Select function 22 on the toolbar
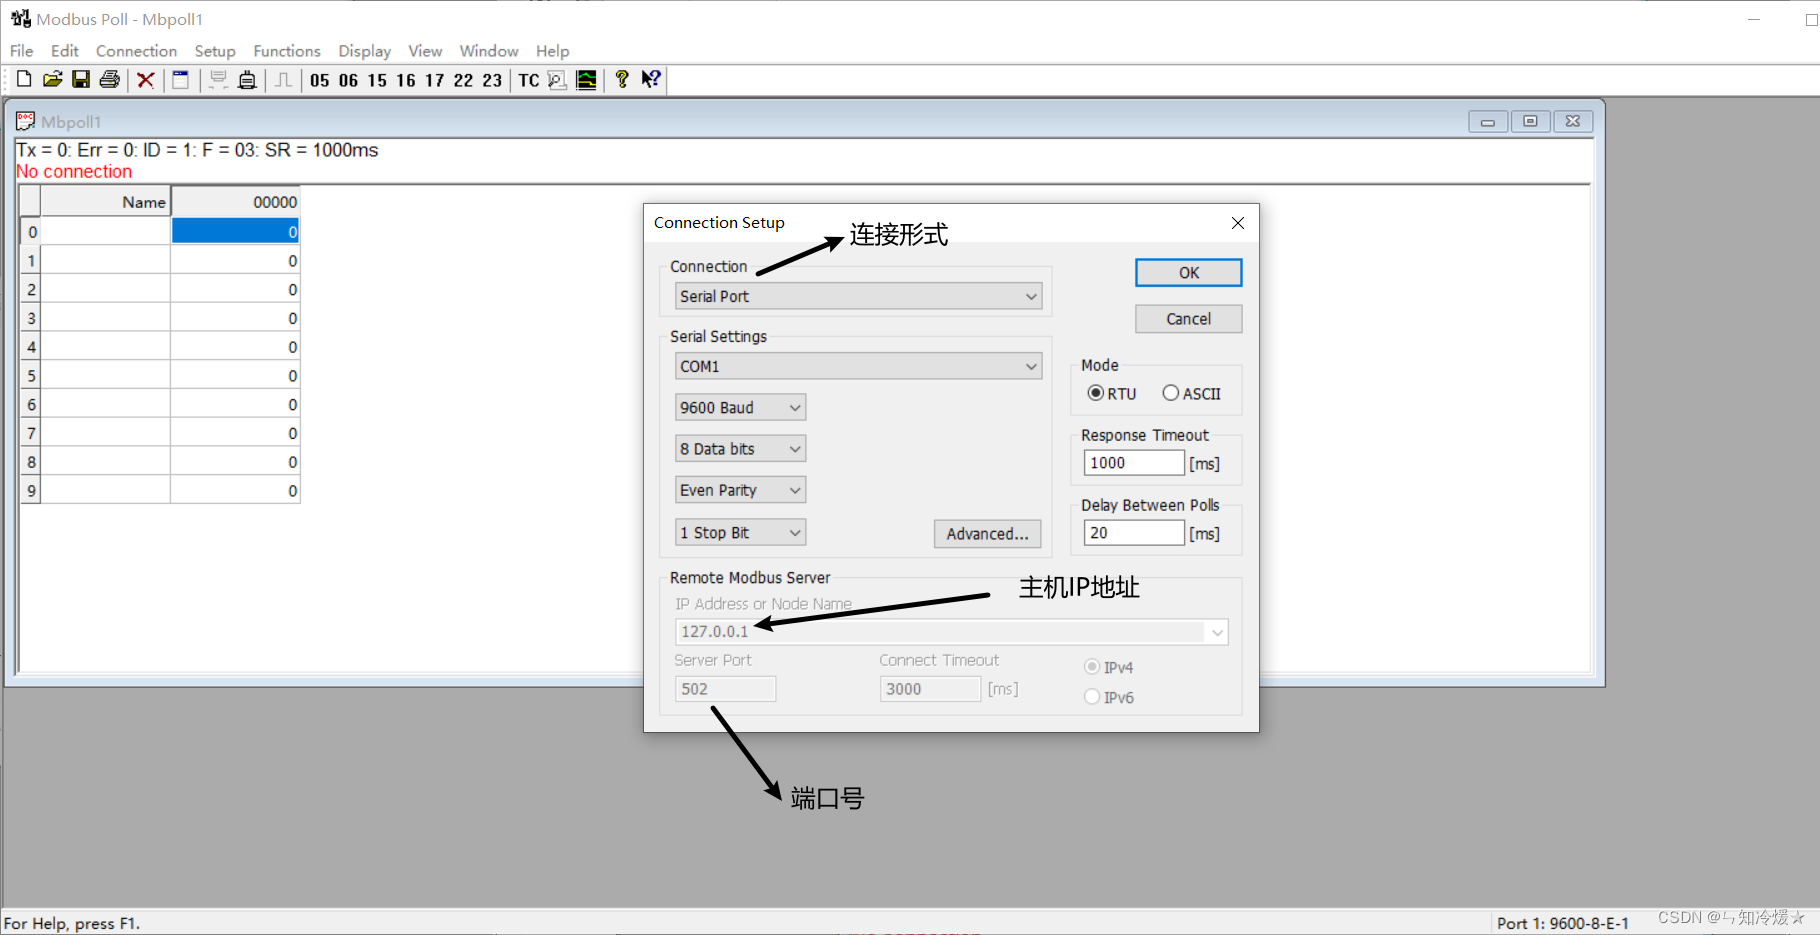Image resolution: width=1820 pixels, height=935 pixels. point(463,80)
